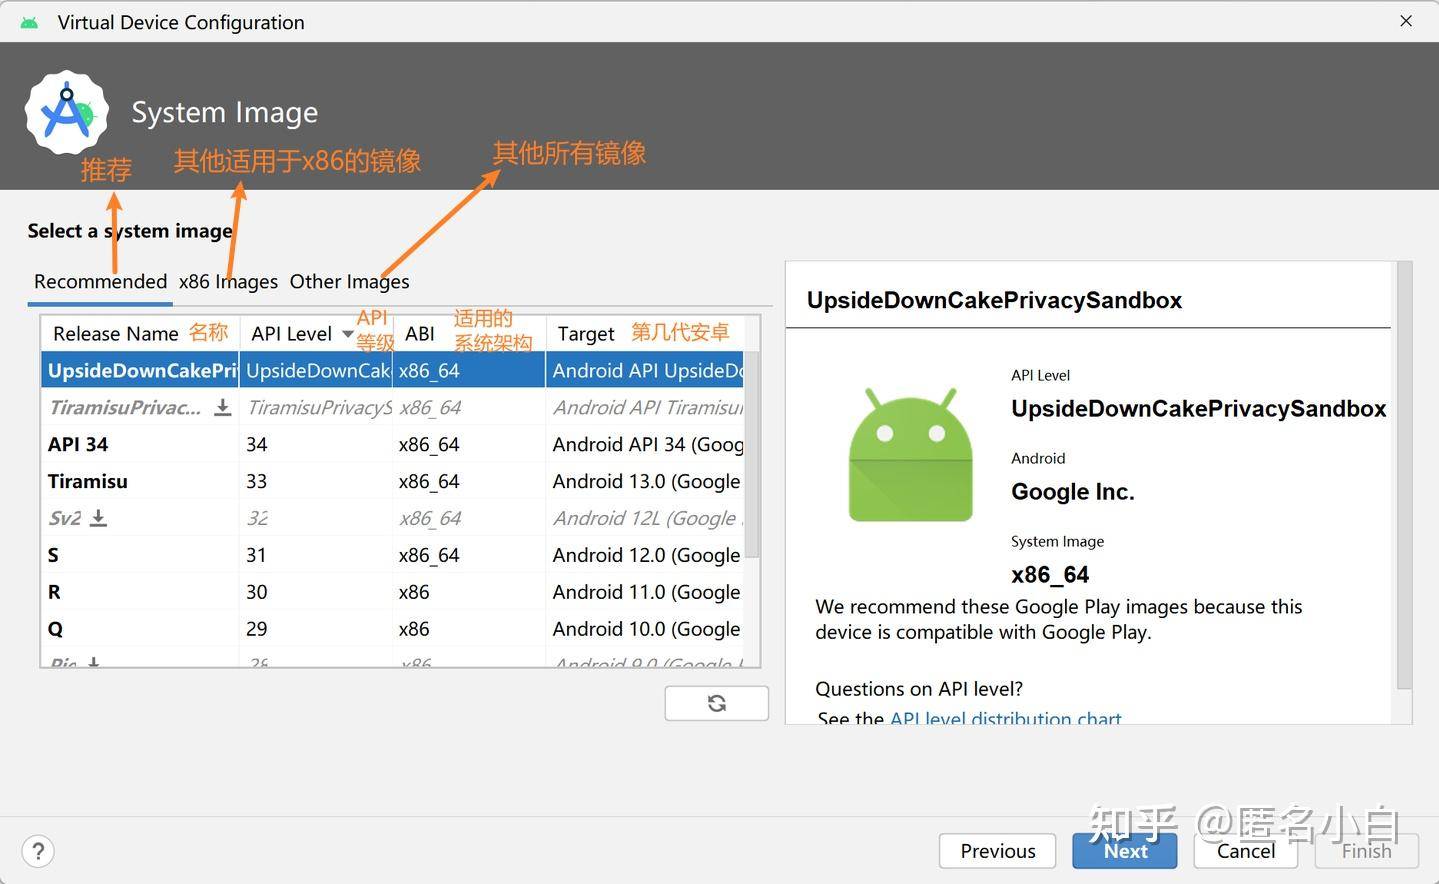
Task: Click the details panel vertical scrollbar
Action: tap(1404, 475)
